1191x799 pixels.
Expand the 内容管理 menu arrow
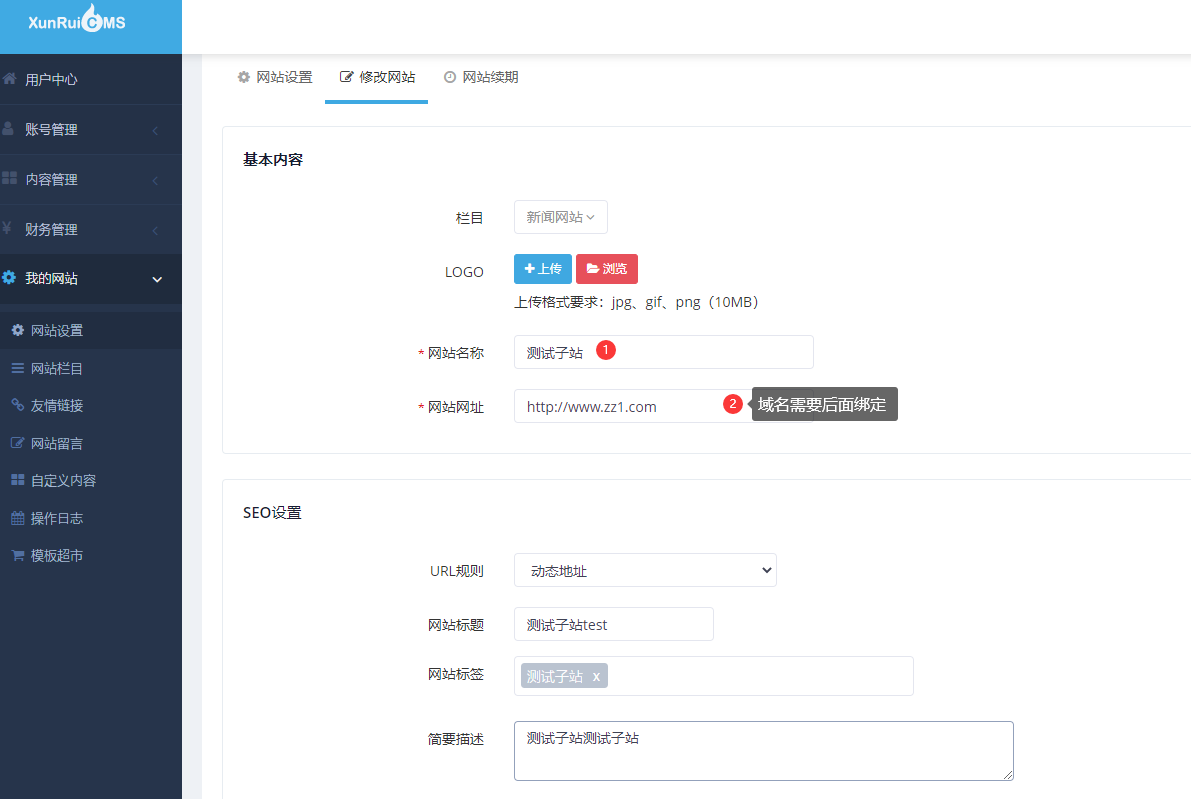point(156,180)
